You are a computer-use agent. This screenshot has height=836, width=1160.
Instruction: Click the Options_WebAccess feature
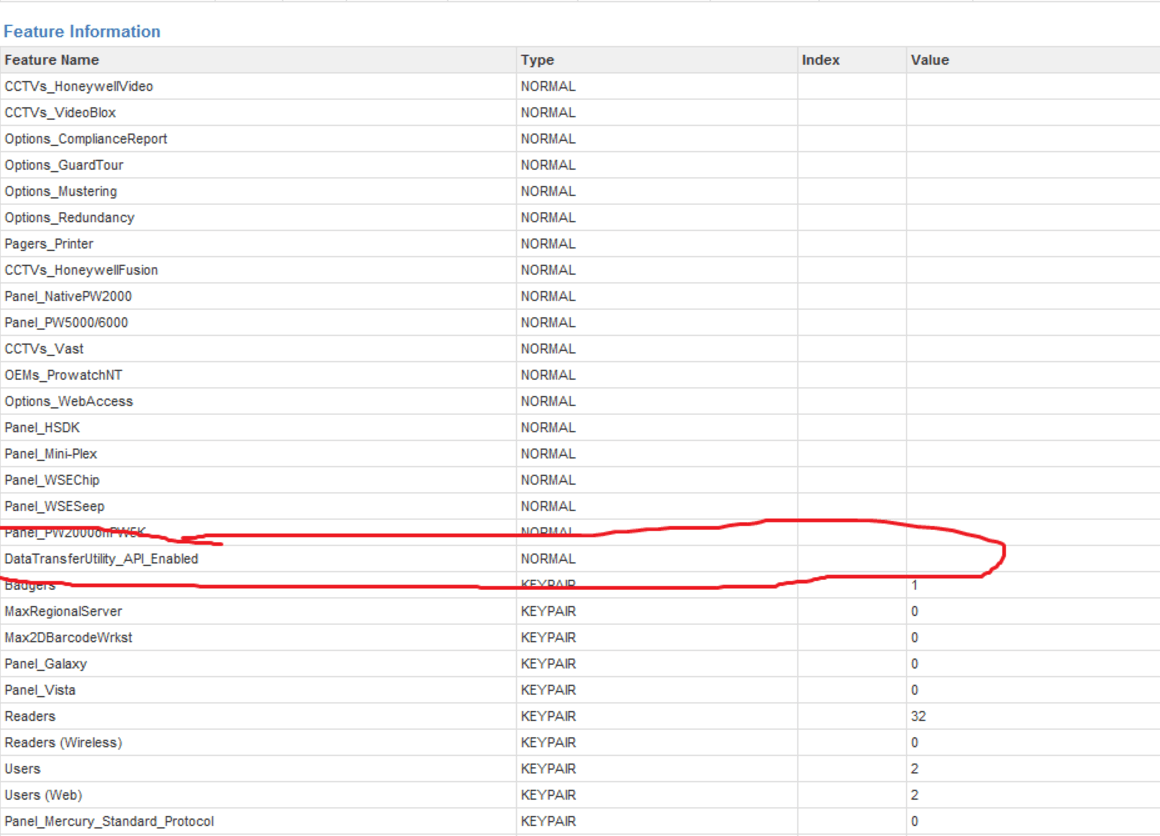click(x=69, y=401)
